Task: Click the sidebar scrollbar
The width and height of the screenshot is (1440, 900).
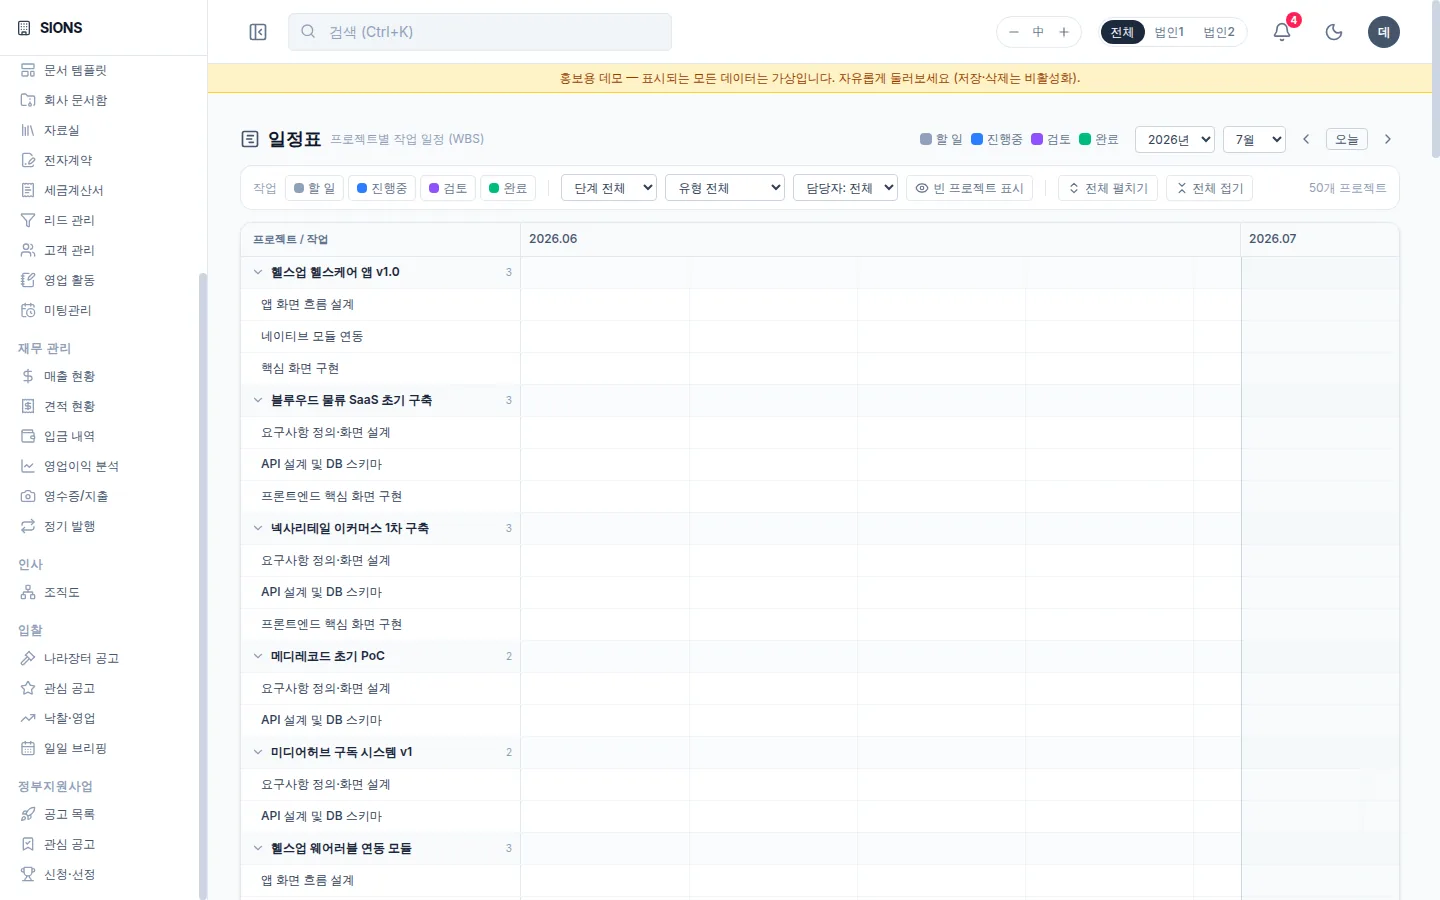Action: point(203,585)
